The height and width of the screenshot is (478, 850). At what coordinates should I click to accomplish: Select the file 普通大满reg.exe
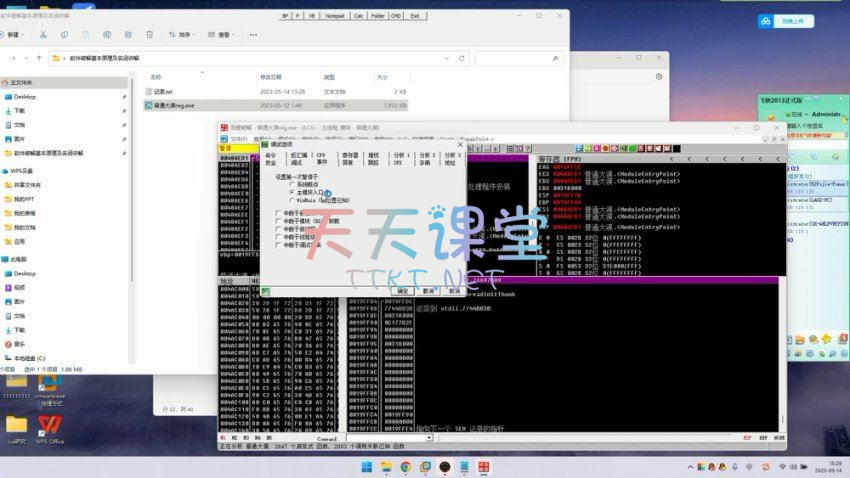pyautogui.click(x=175, y=105)
